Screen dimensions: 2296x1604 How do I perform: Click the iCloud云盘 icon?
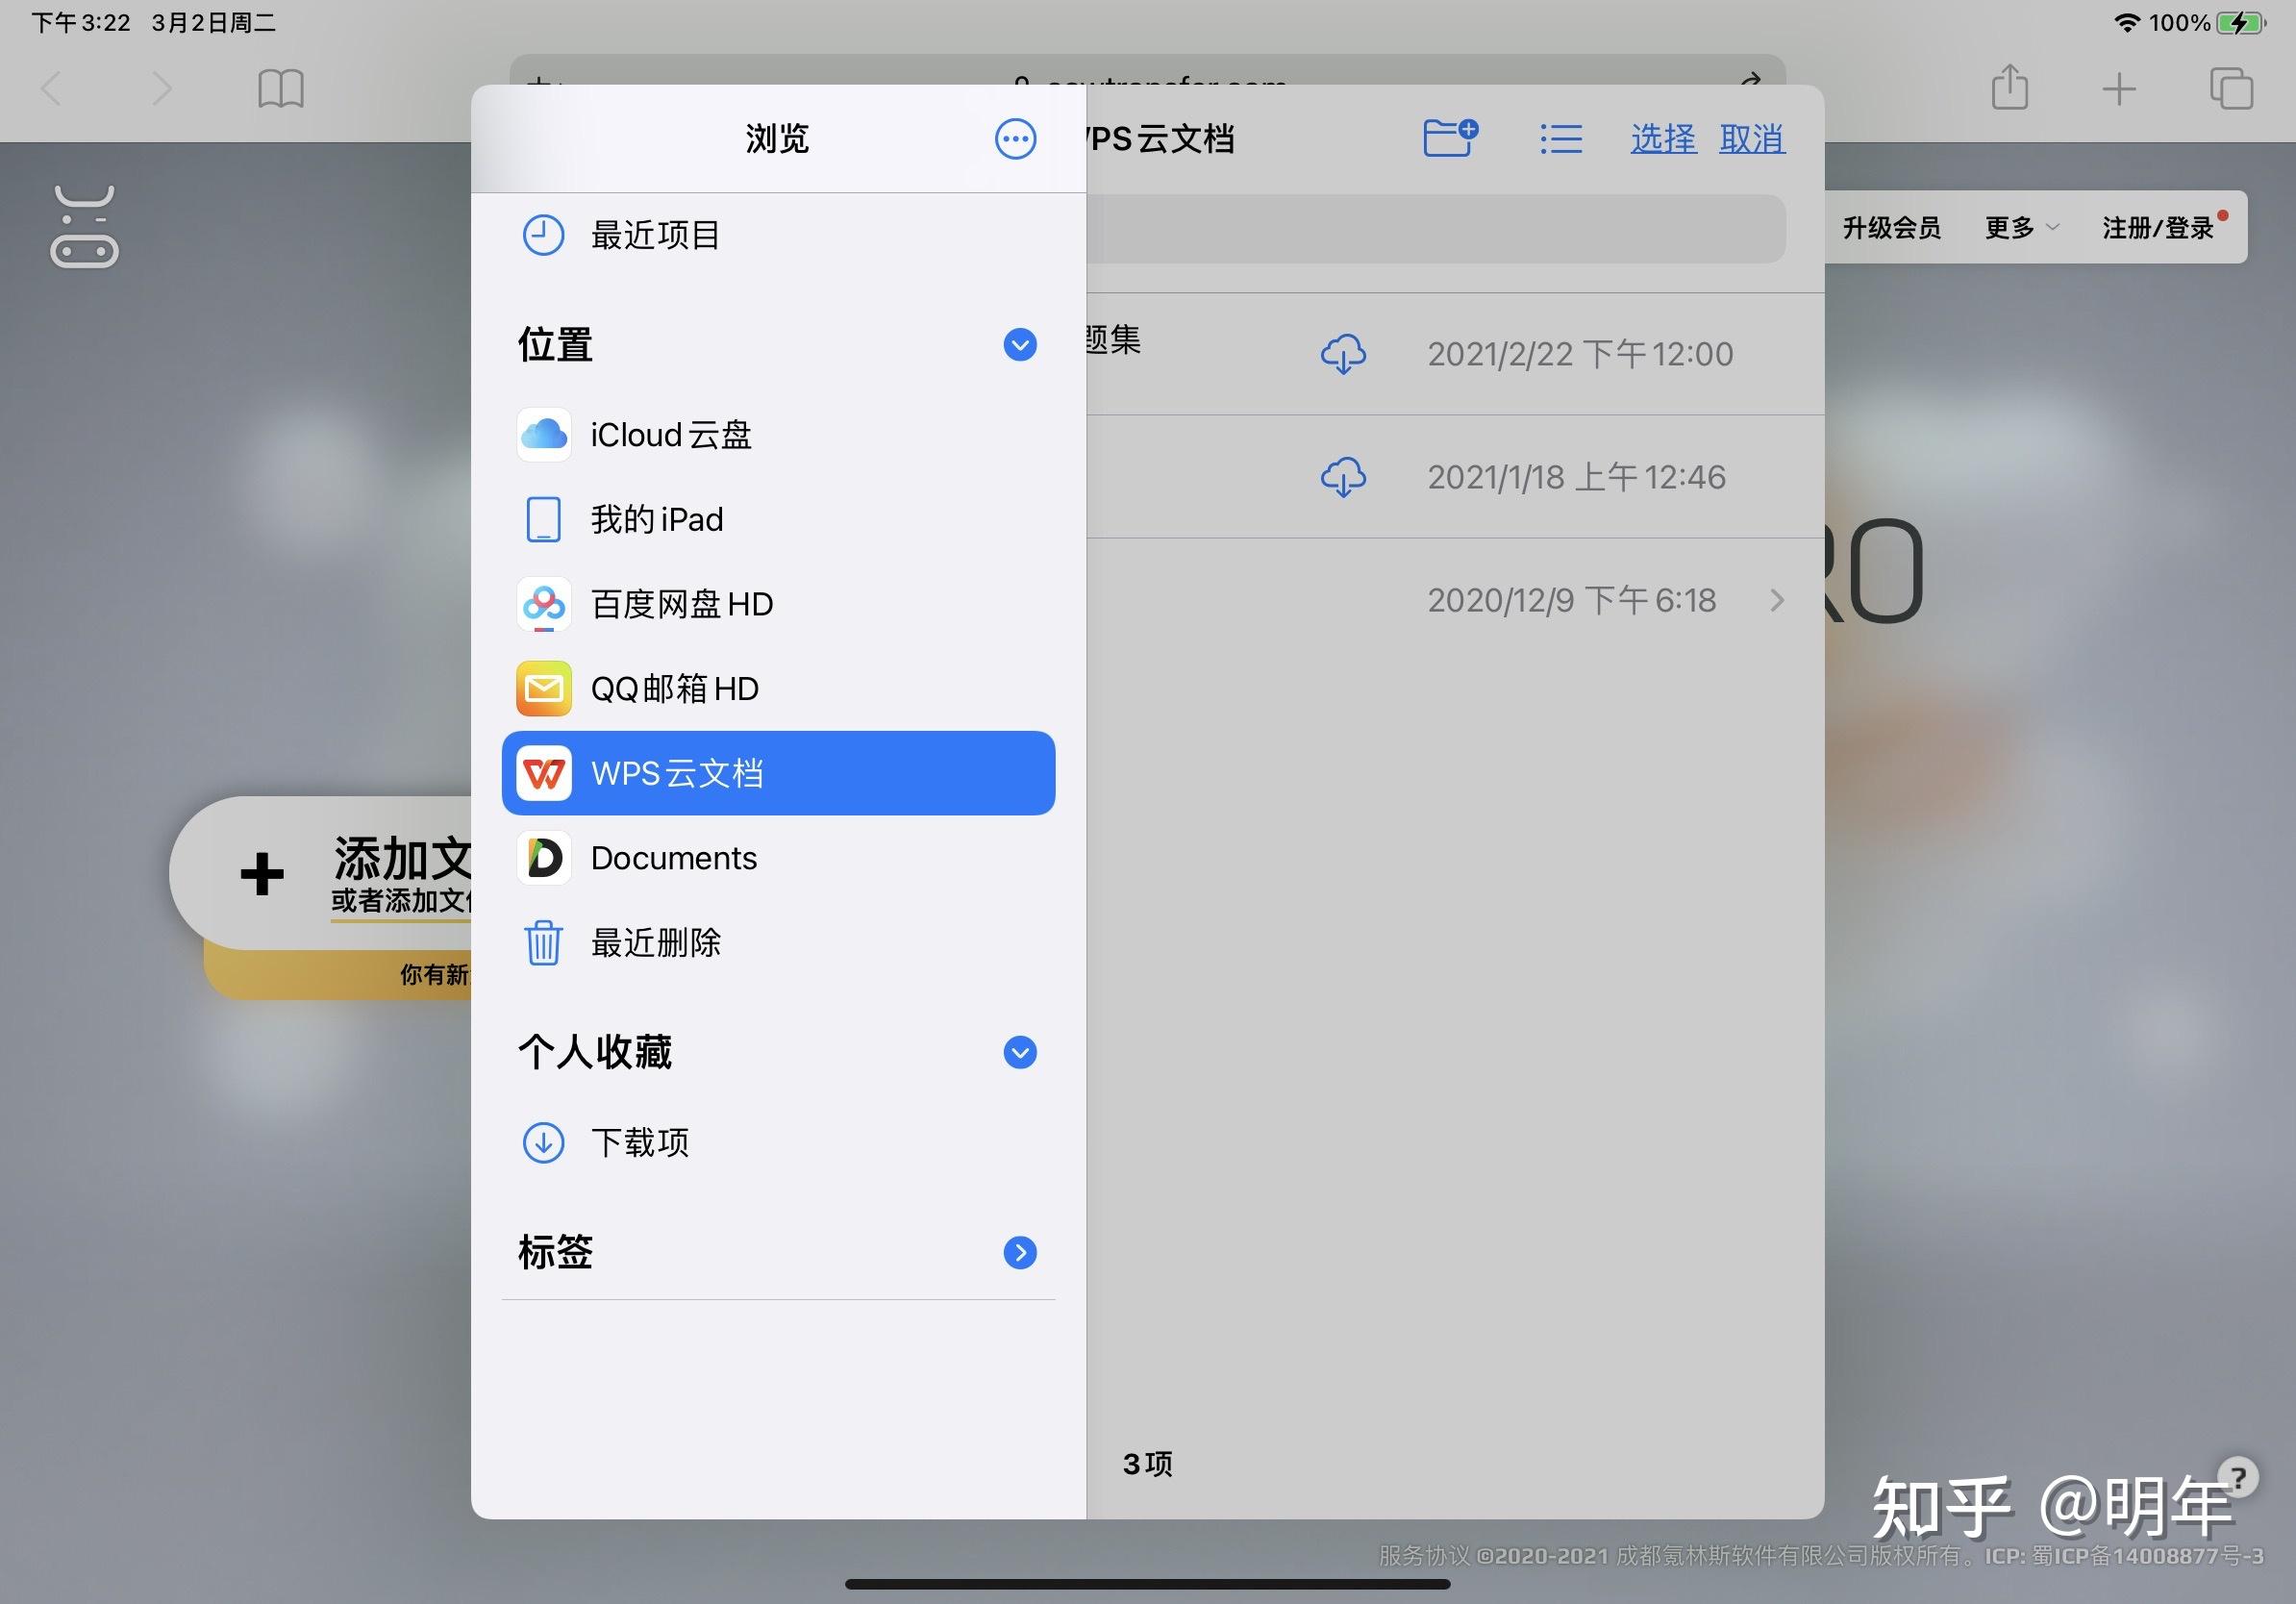tap(541, 435)
